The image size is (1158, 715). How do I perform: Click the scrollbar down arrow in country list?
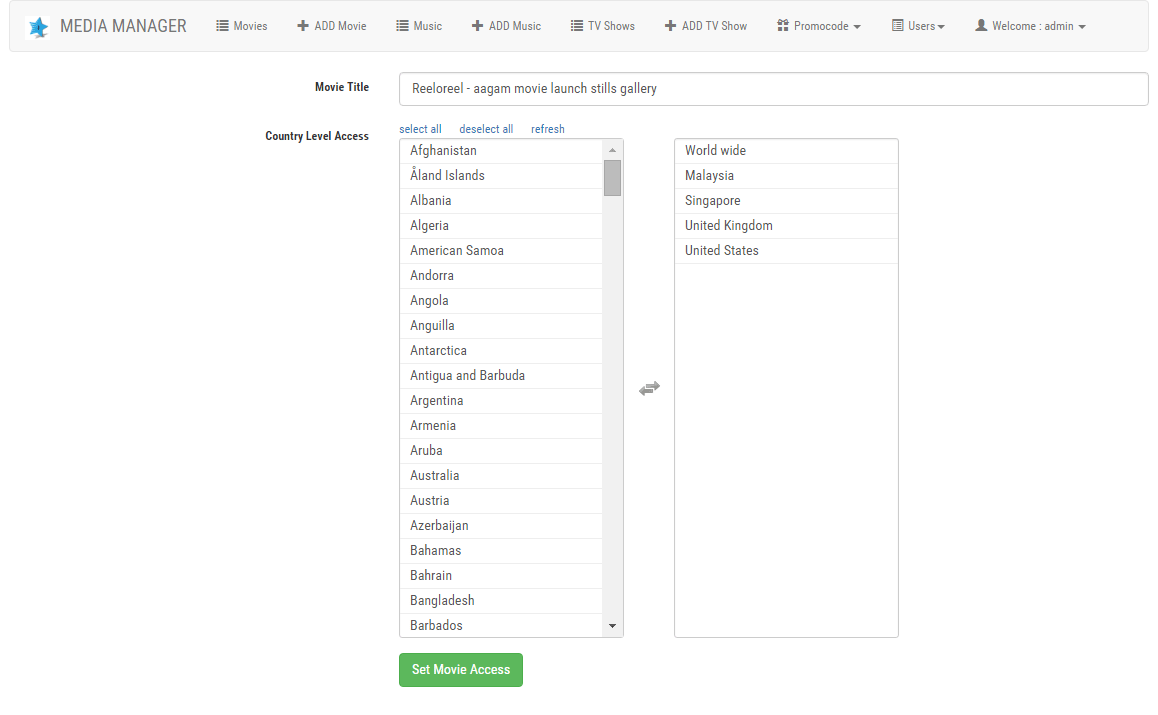pyautogui.click(x=613, y=626)
